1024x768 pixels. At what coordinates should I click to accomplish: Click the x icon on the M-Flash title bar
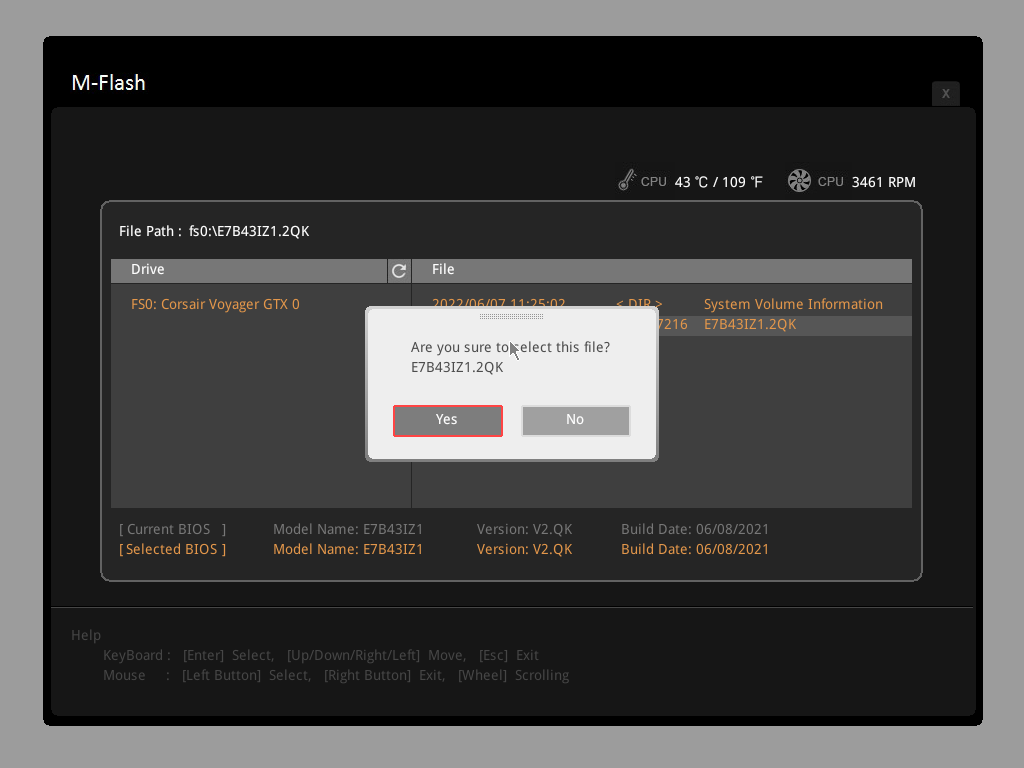[945, 93]
